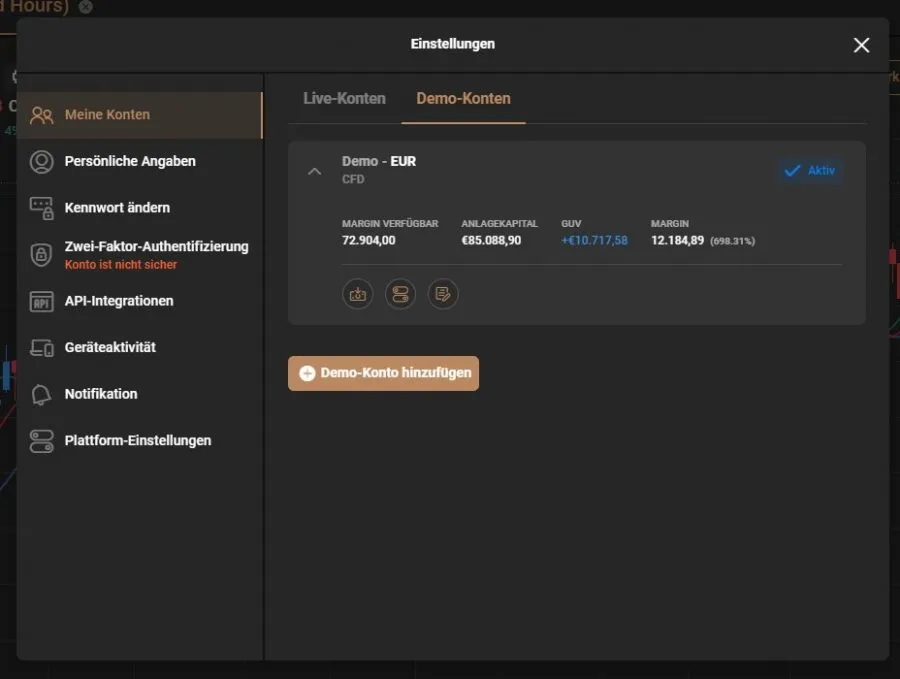Close the Einstellungen dialog

point(861,45)
